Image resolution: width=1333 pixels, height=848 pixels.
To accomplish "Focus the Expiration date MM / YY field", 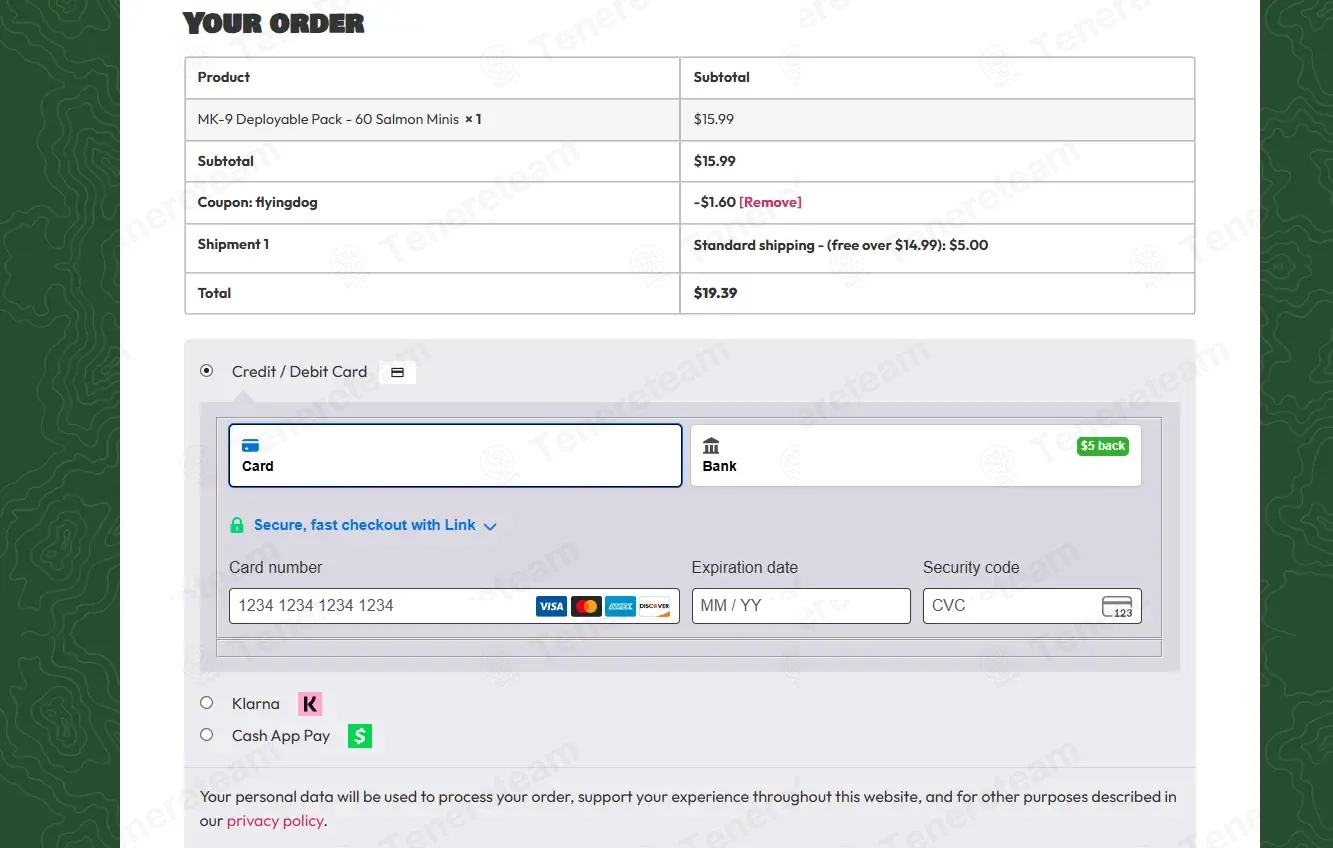I will click(x=801, y=606).
